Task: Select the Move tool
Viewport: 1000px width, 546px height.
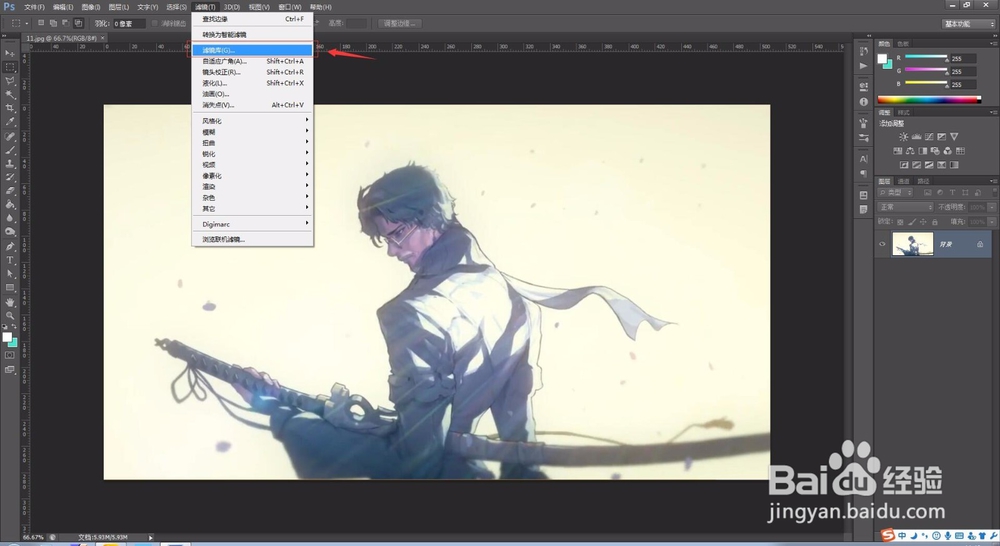Action: [x=10, y=54]
